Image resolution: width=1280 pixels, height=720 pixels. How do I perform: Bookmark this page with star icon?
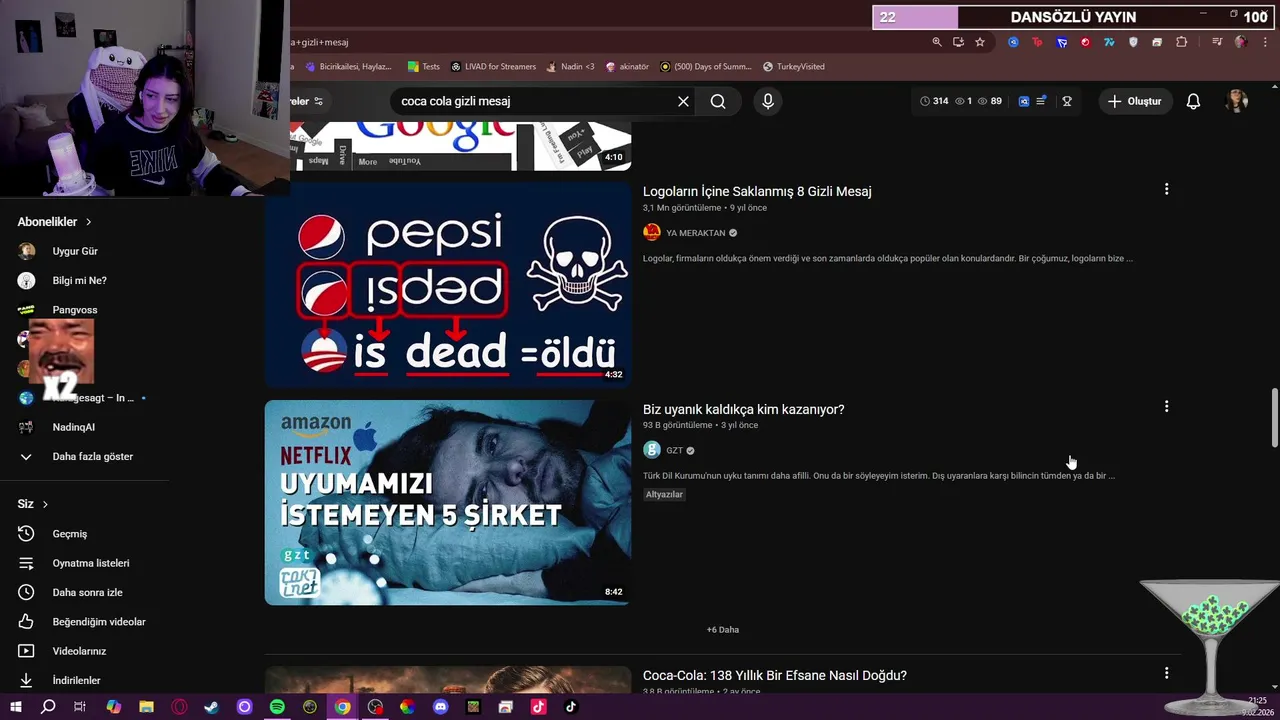coord(980,42)
